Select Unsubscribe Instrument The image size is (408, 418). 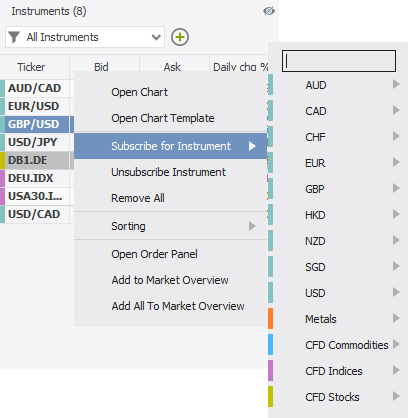168,172
